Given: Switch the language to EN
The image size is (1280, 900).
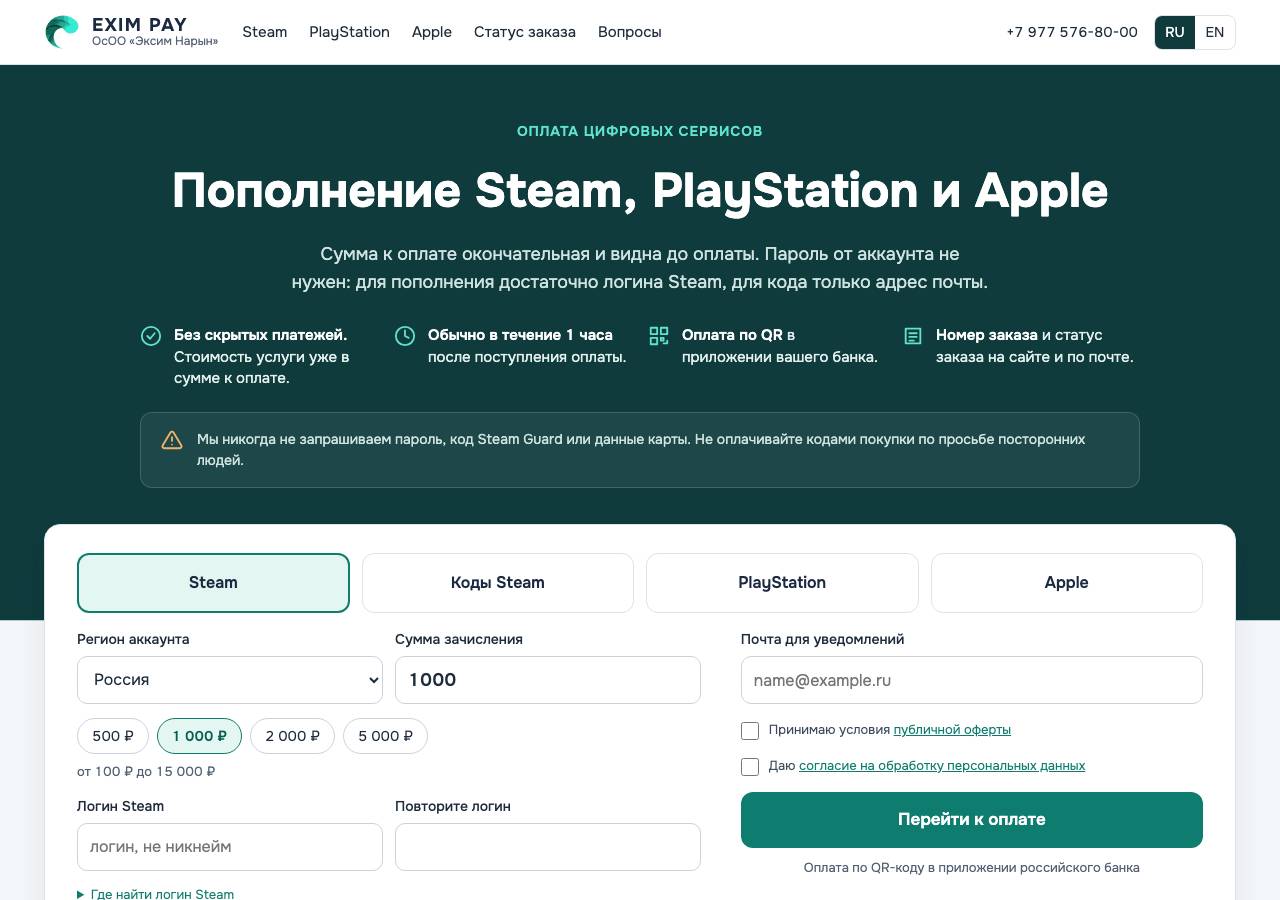Looking at the screenshot, I should (x=1215, y=32).
